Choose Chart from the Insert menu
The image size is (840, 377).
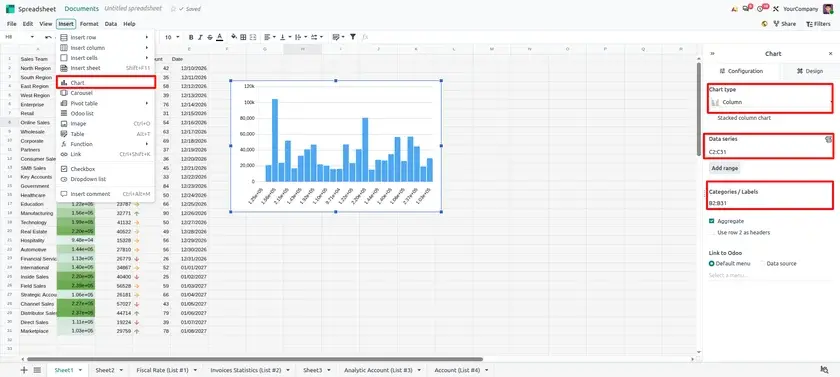pos(106,83)
